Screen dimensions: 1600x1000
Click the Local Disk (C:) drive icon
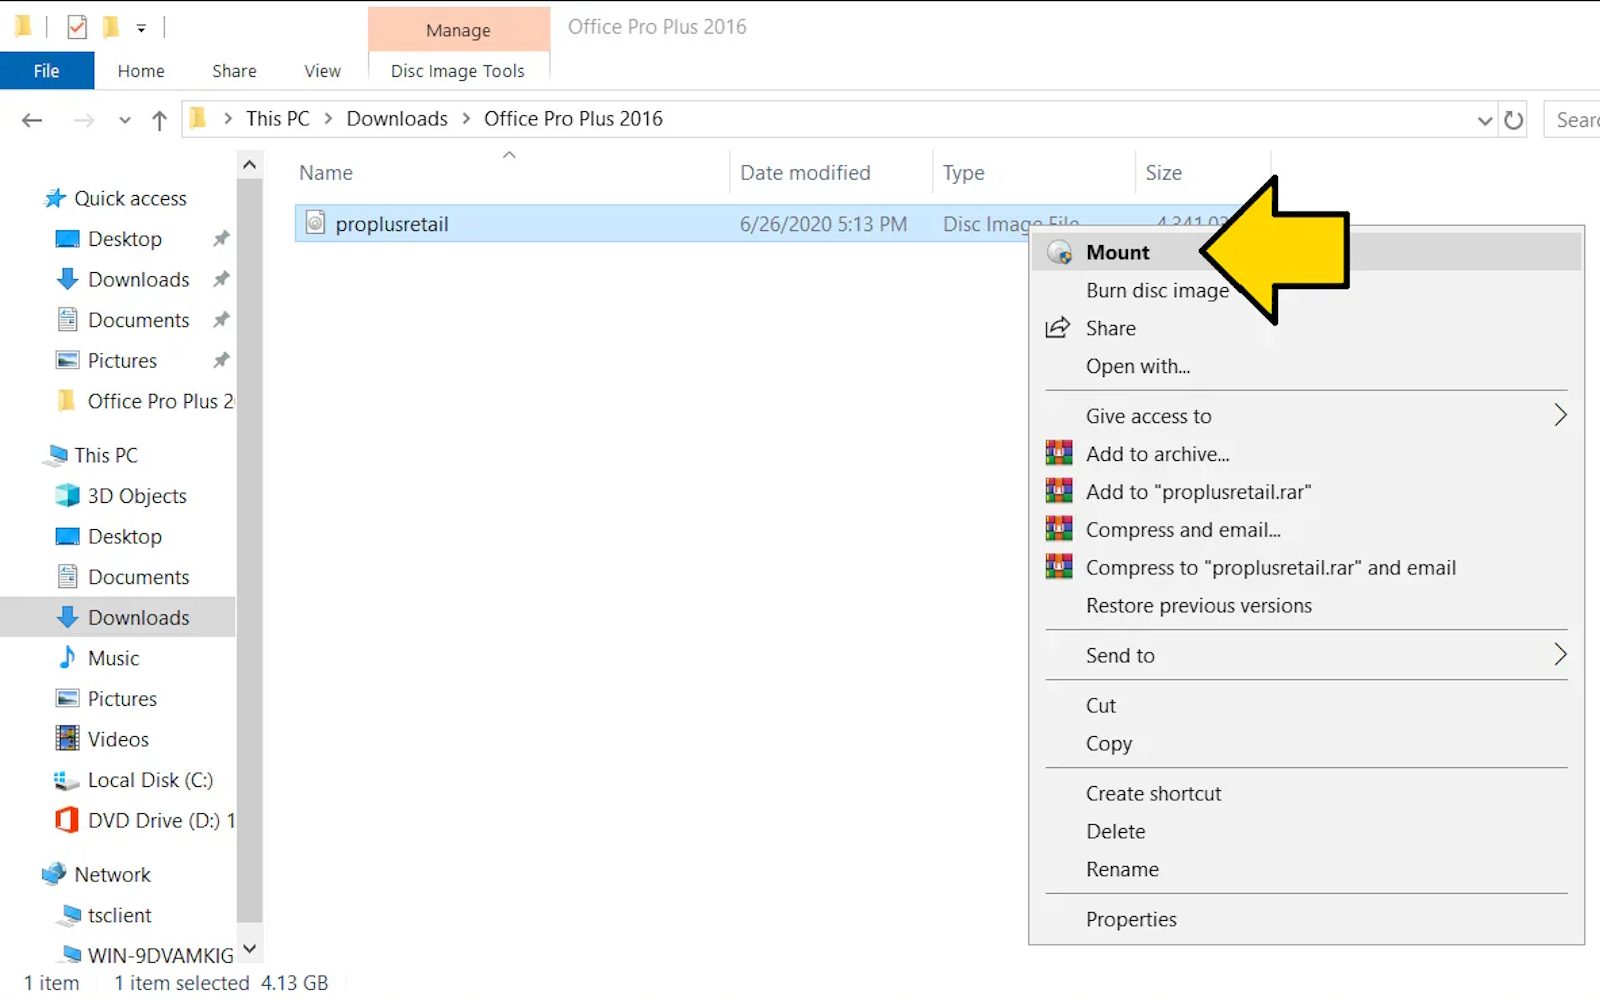[66, 780]
